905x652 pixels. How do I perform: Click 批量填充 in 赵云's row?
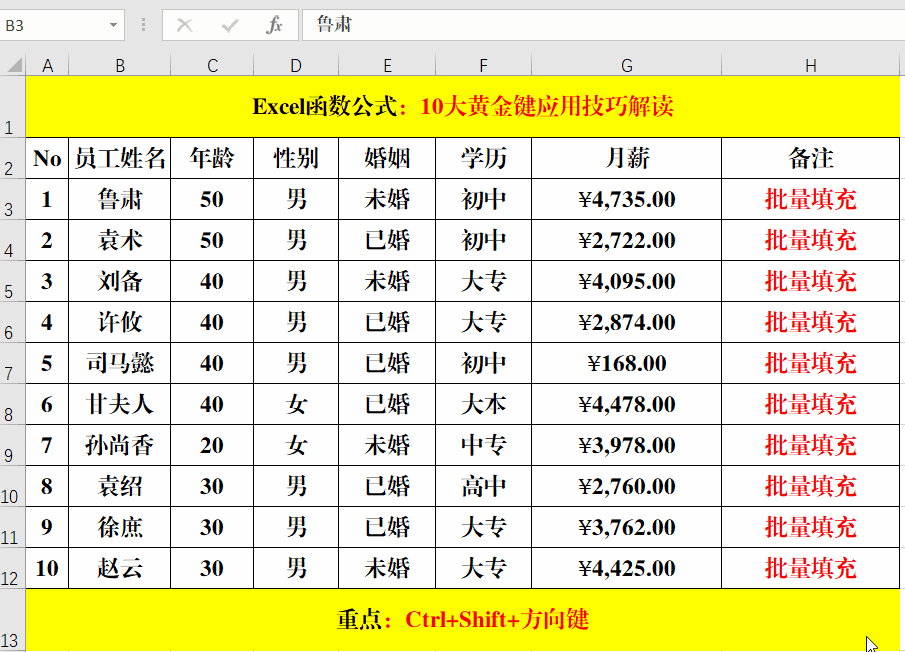point(810,568)
